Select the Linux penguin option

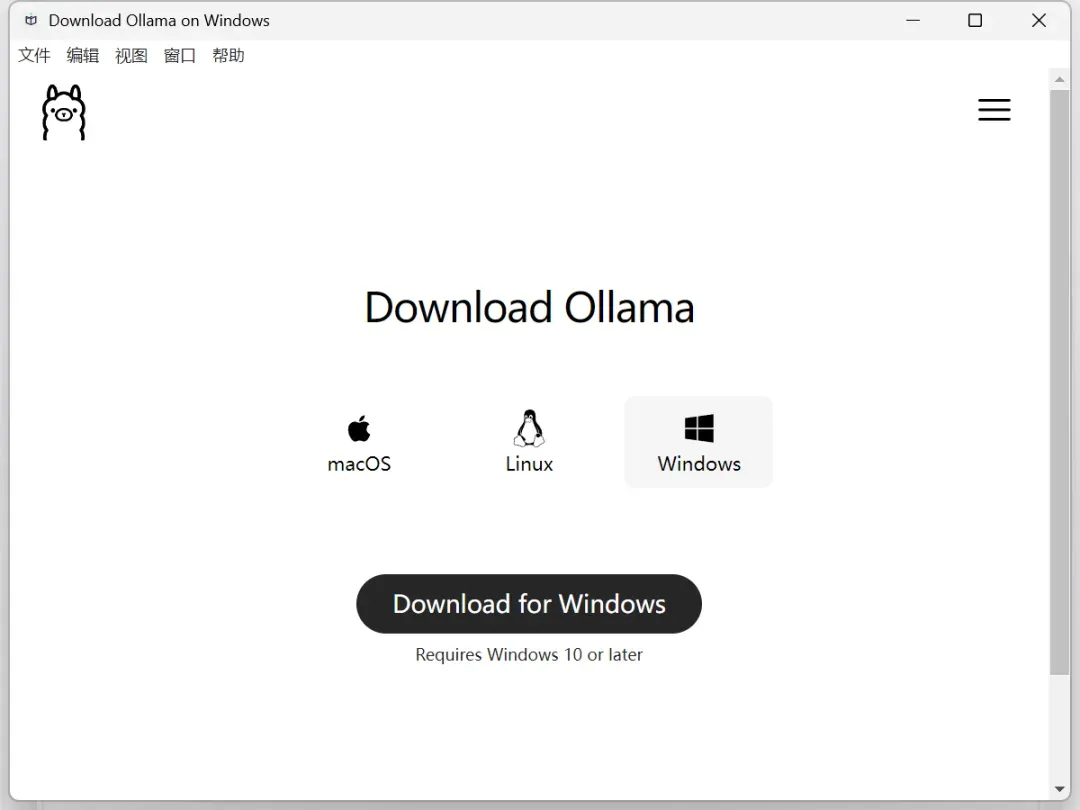coord(529,442)
